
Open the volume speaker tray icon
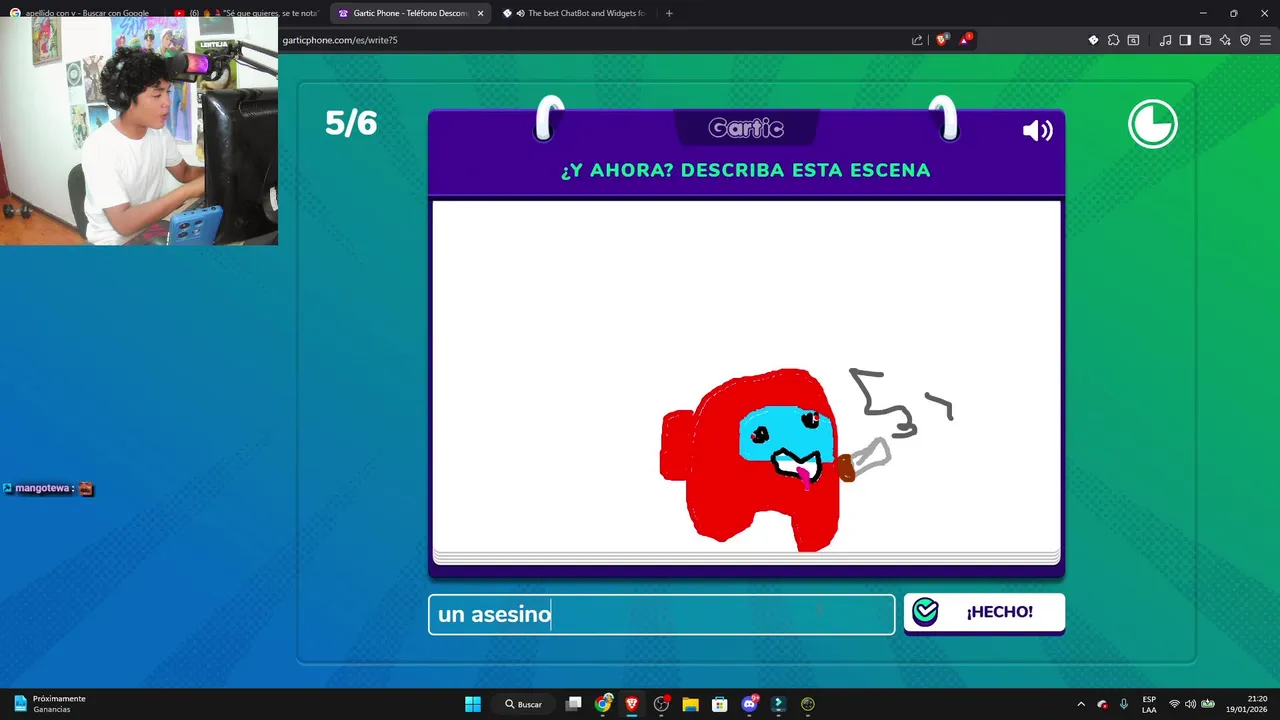pyautogui.click(x=1190, y=704)
